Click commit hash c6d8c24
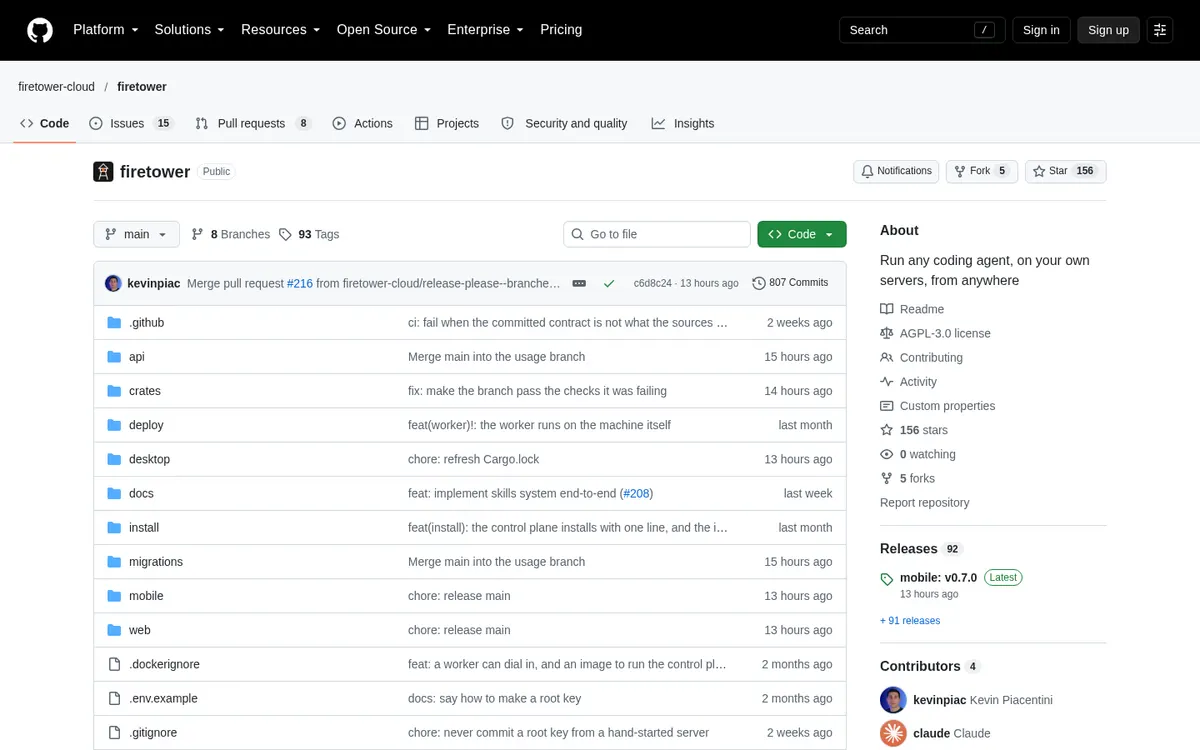This screenshot has height=750, width=1200. 653,283
